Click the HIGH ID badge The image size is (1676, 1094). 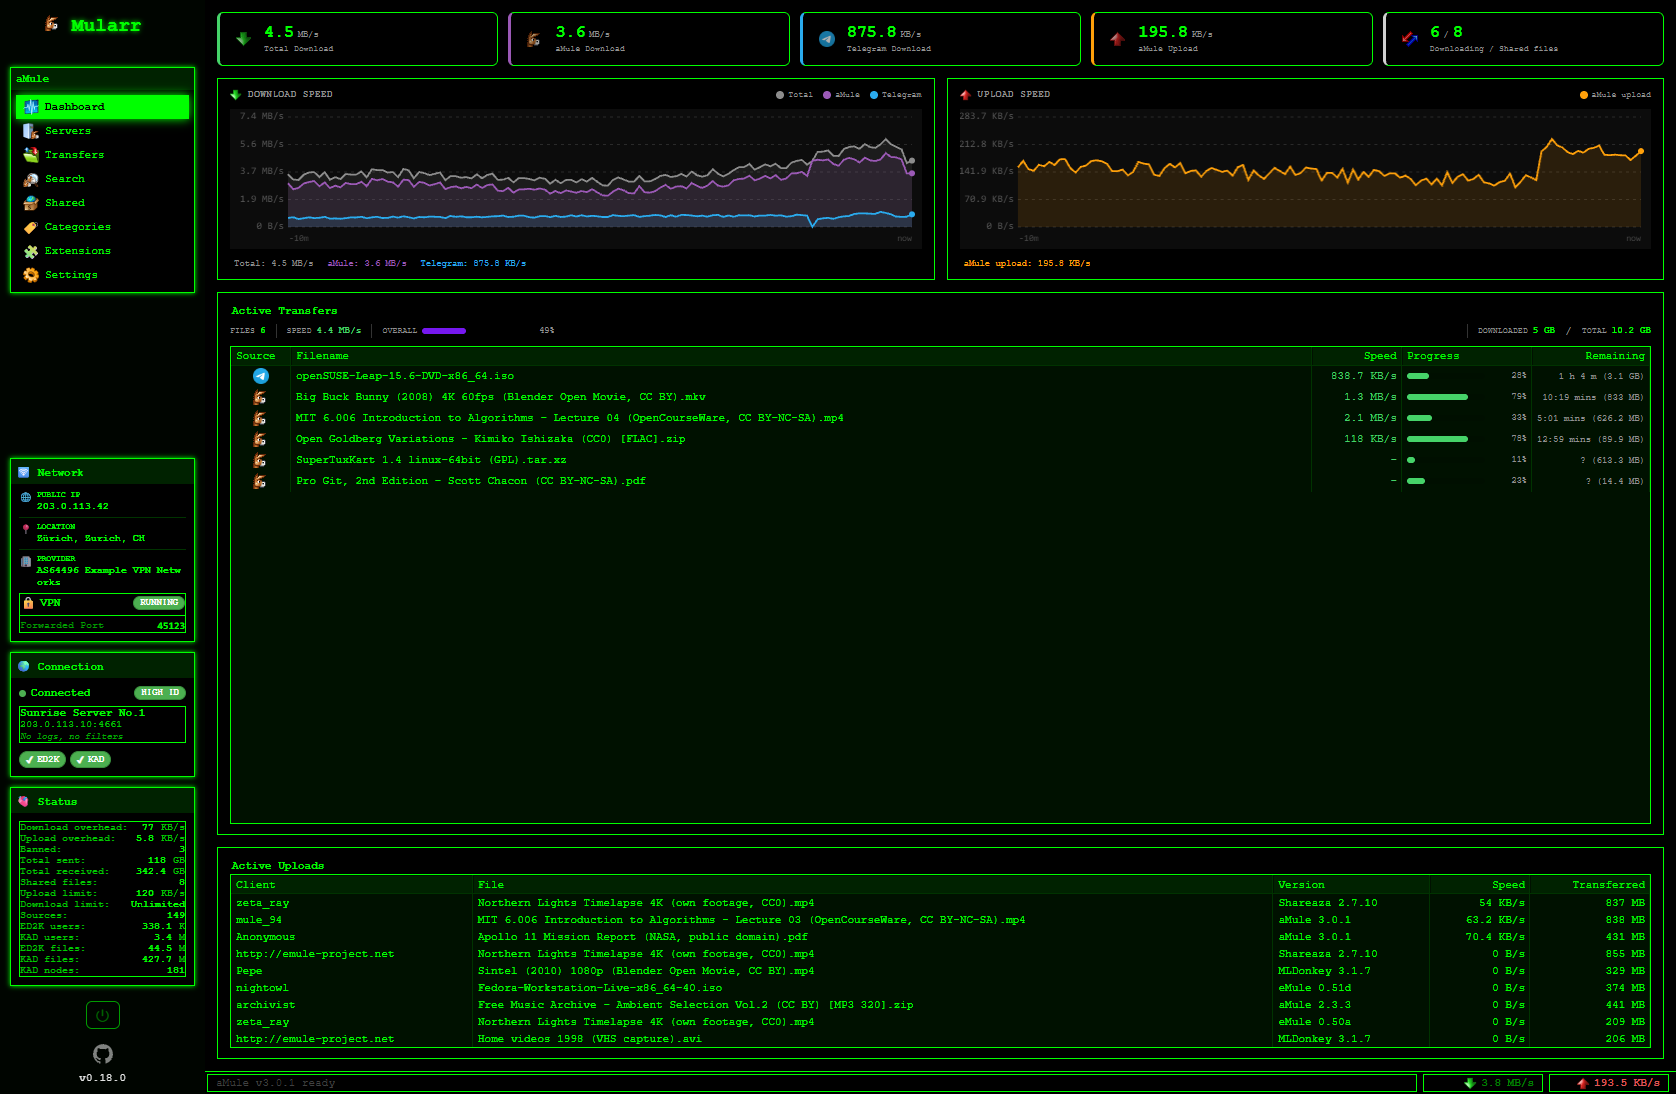pyautogui.click(x=160, y=693)
